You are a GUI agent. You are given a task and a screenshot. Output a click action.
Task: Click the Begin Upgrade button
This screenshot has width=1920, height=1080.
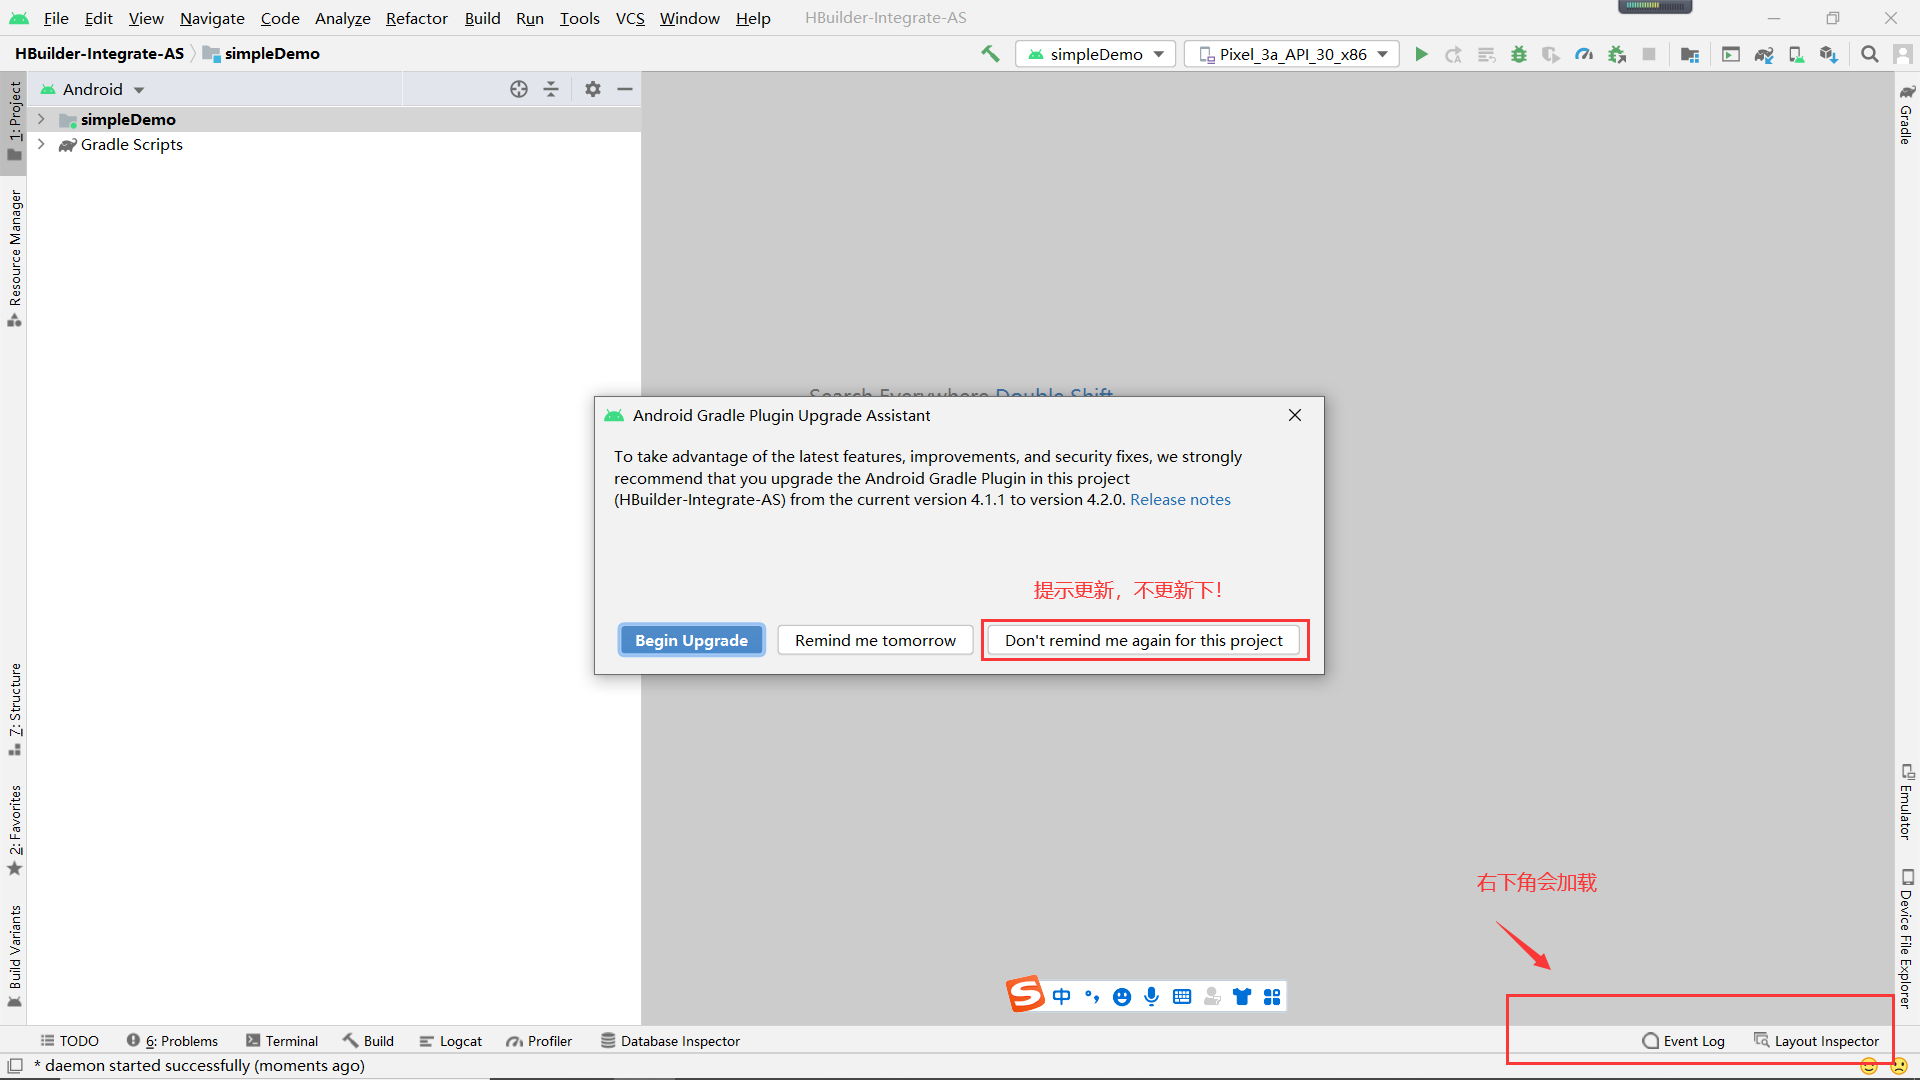691,640
